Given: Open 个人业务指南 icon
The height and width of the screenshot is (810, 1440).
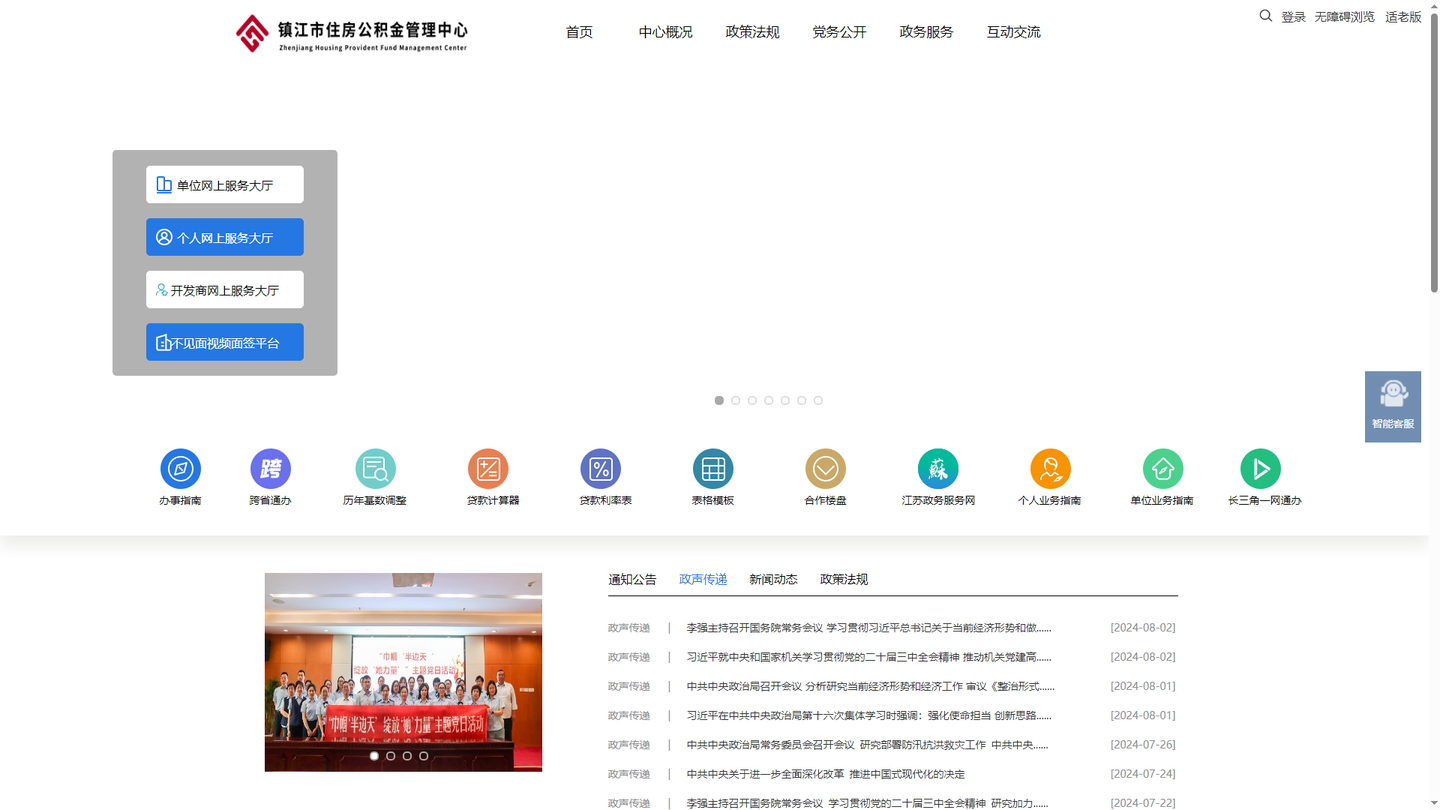Looking at the screenshot, I should coord(1050,469).
